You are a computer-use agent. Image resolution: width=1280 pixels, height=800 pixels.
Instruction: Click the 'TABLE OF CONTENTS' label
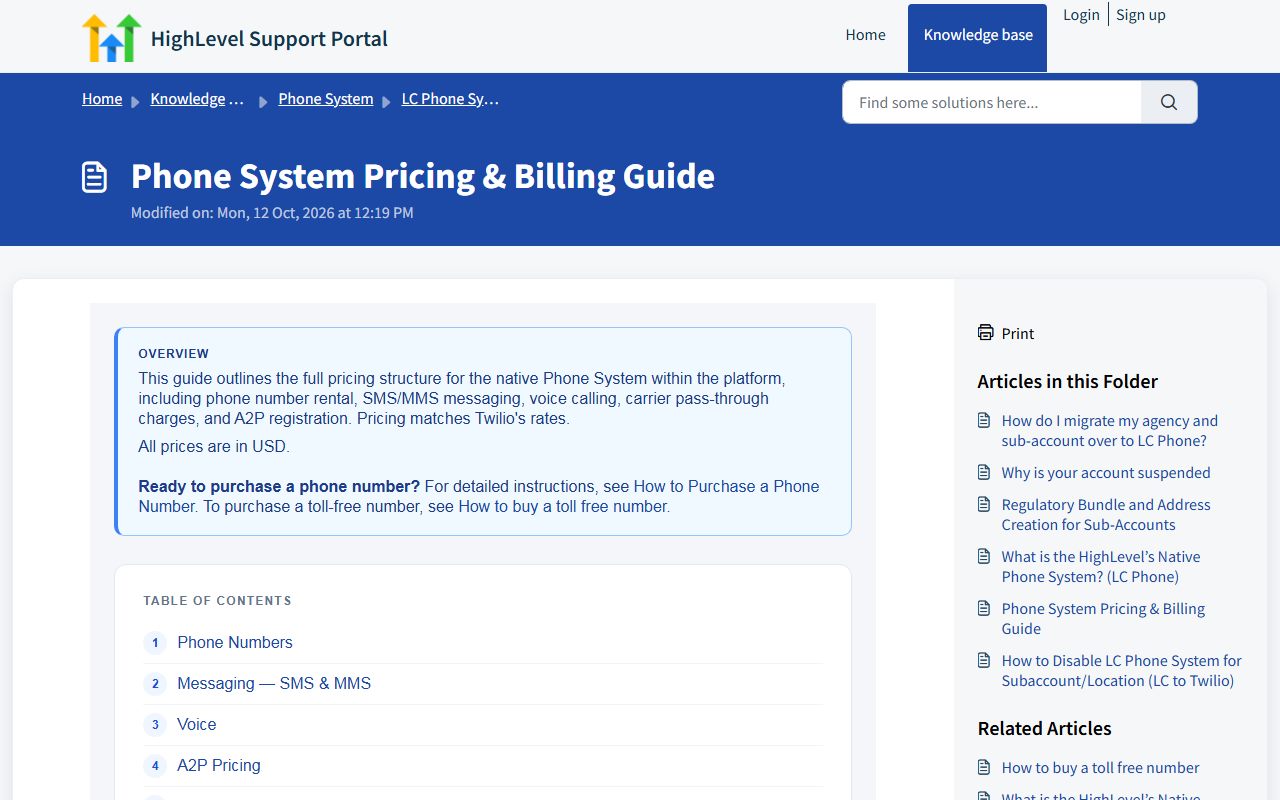(x=217, y=601)
